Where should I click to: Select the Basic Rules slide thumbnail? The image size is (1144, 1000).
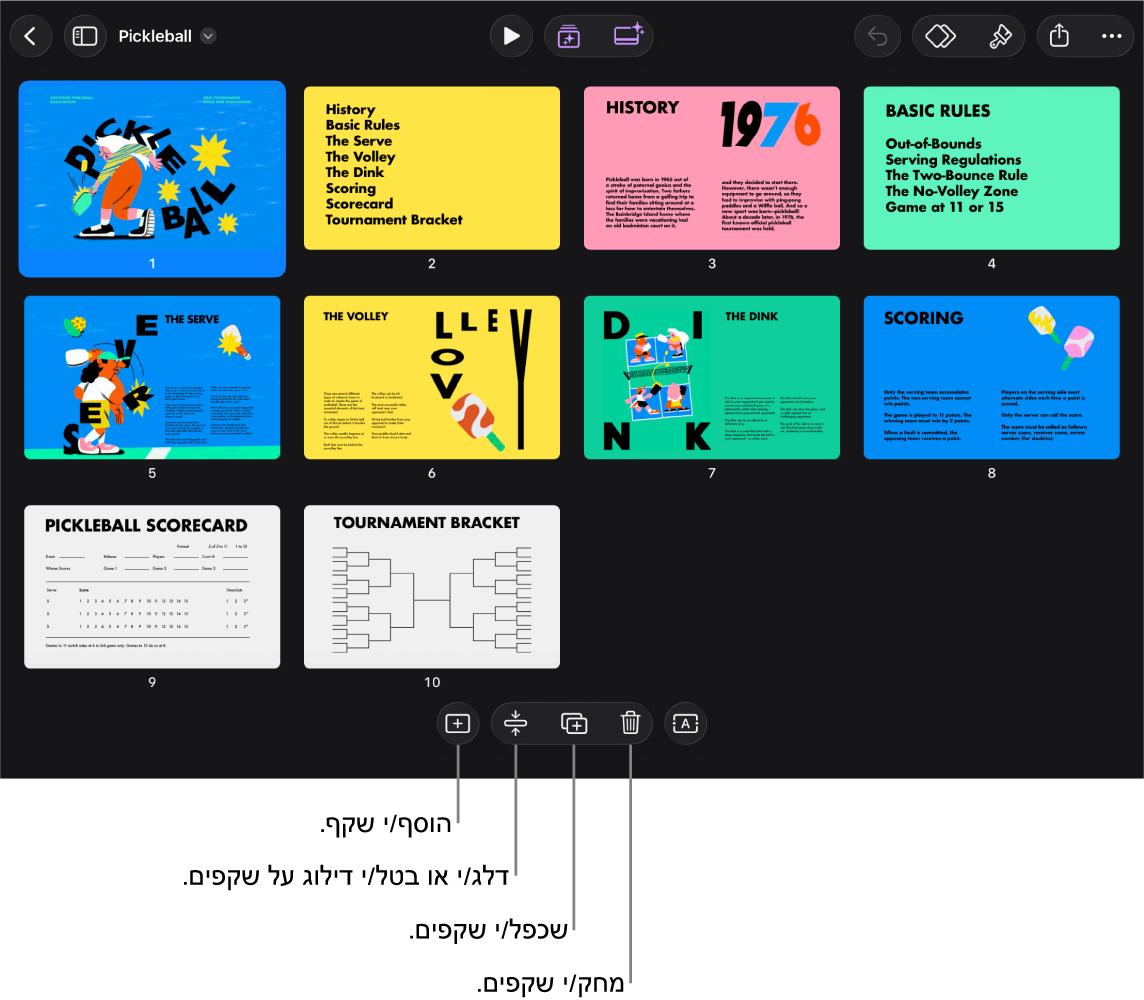click(x=992, y=168)
